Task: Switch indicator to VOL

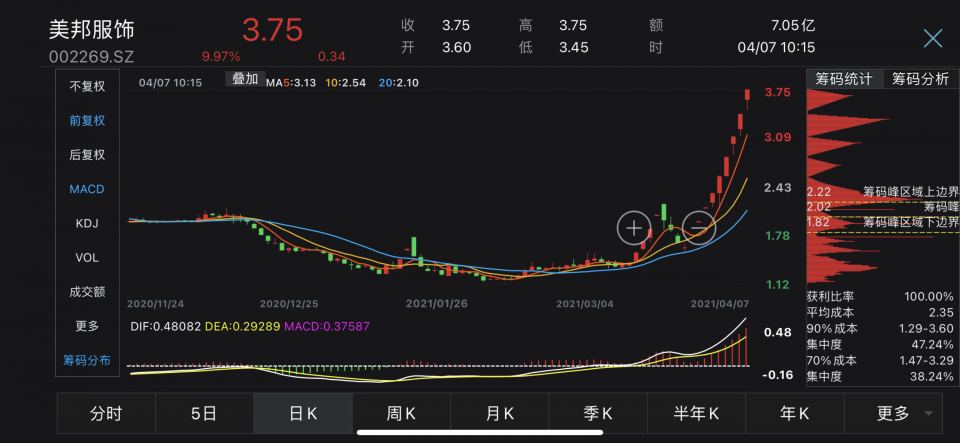Action: tap(87, 258)
